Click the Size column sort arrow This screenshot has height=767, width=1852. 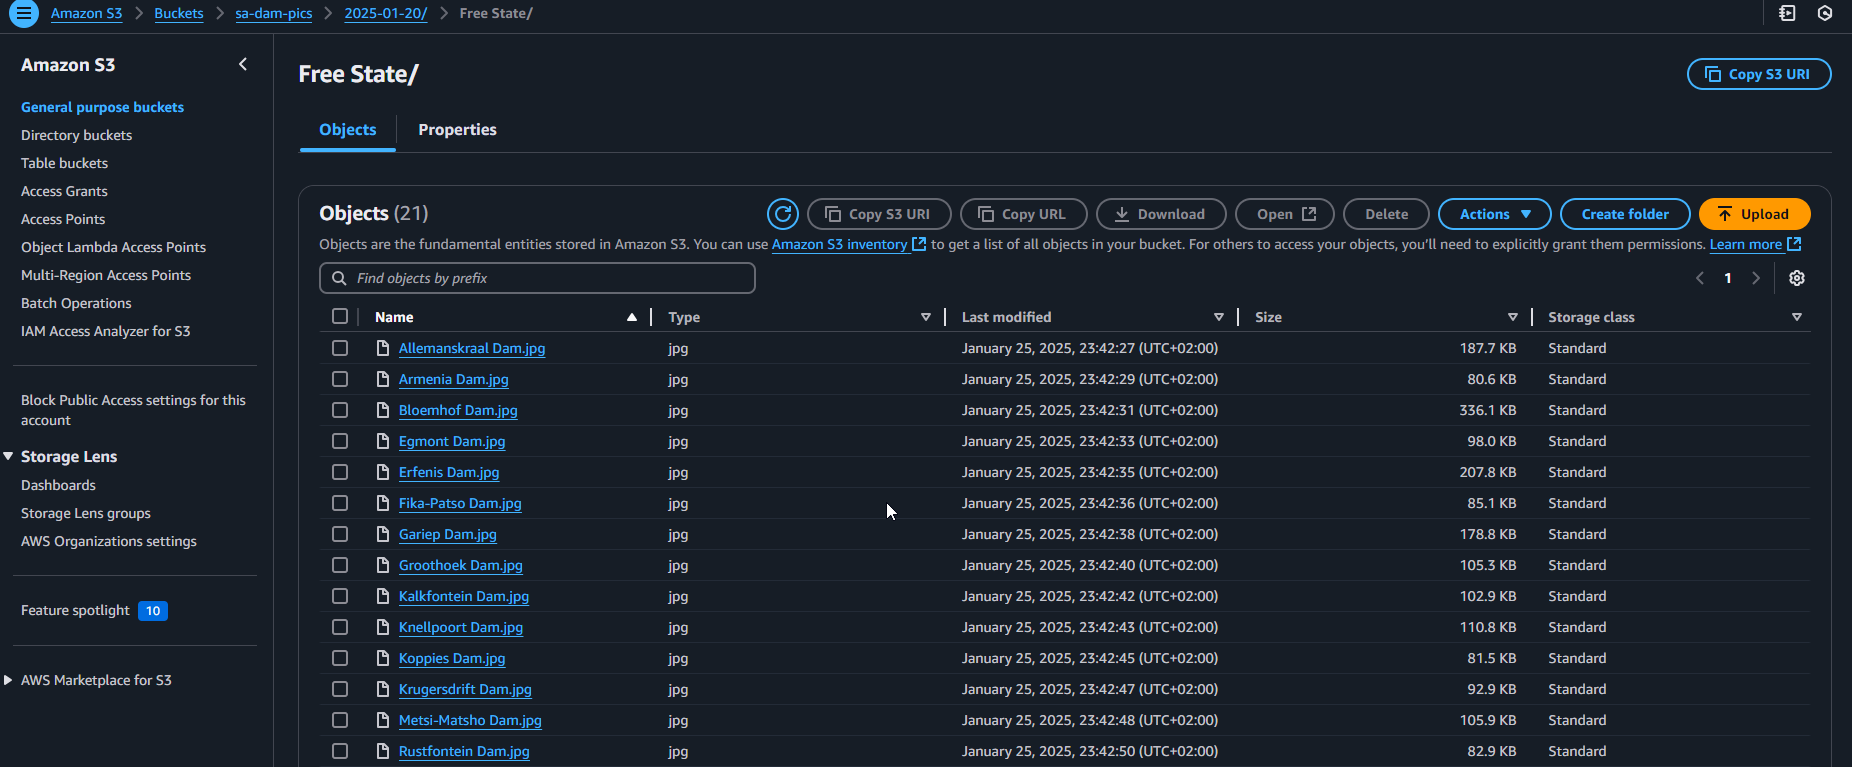click(x=1513, y=317)
